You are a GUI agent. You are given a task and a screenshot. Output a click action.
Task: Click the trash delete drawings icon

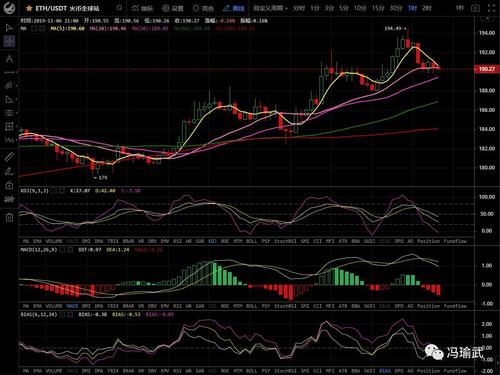(9, 218)
